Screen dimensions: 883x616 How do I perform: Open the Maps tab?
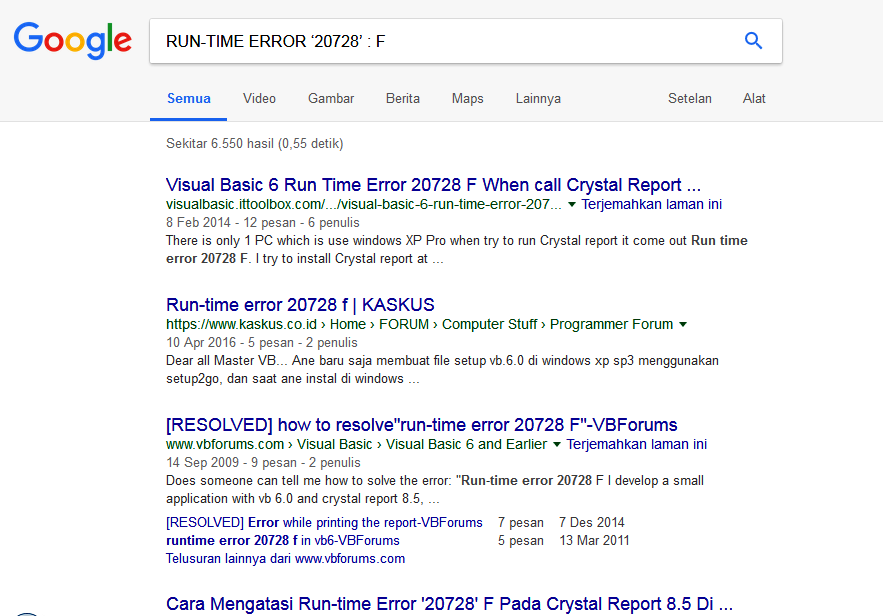pyautogui.click(x=467, y=99)
